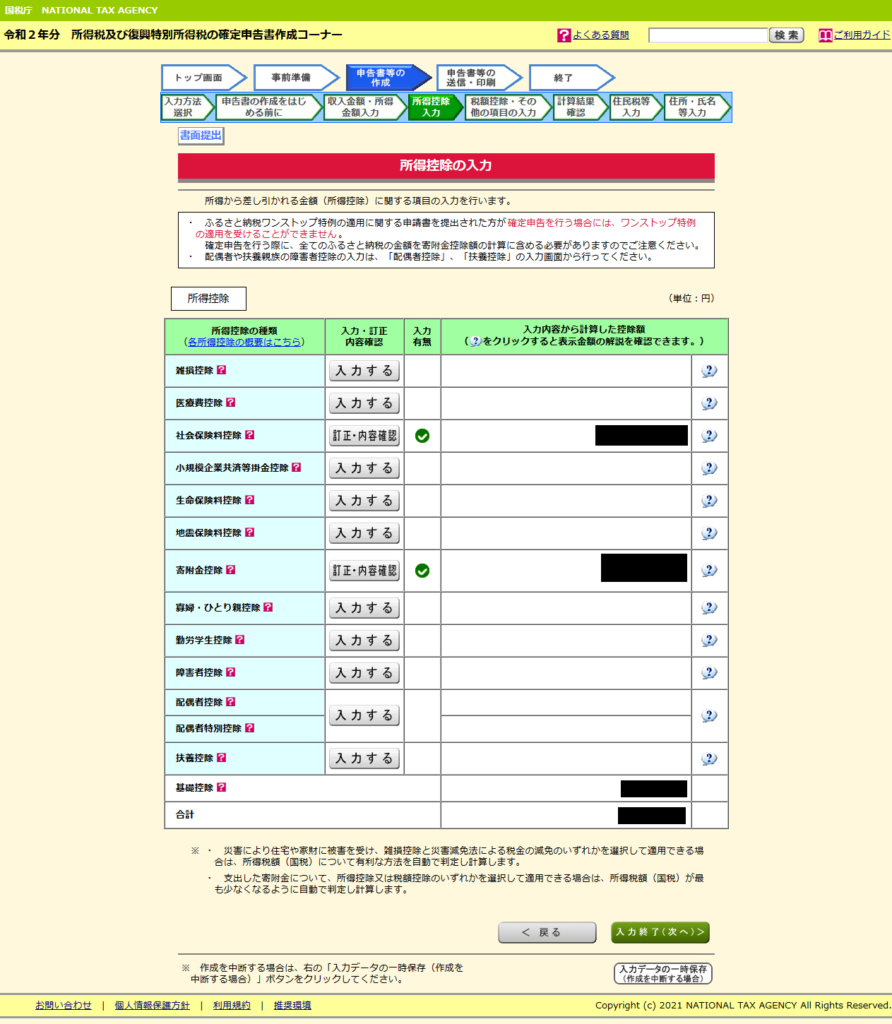Click 入力する button for 扶養控除
The width and height of the screenshot is (892, 1024).
364,759
